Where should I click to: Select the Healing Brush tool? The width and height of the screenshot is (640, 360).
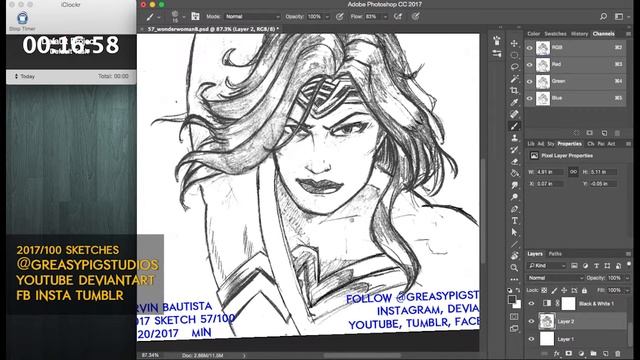pyautogui.click(x=514, y=114)
